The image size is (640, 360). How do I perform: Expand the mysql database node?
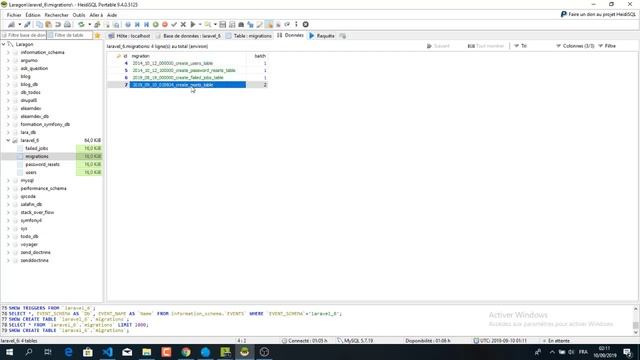click(x=8, y=180)
